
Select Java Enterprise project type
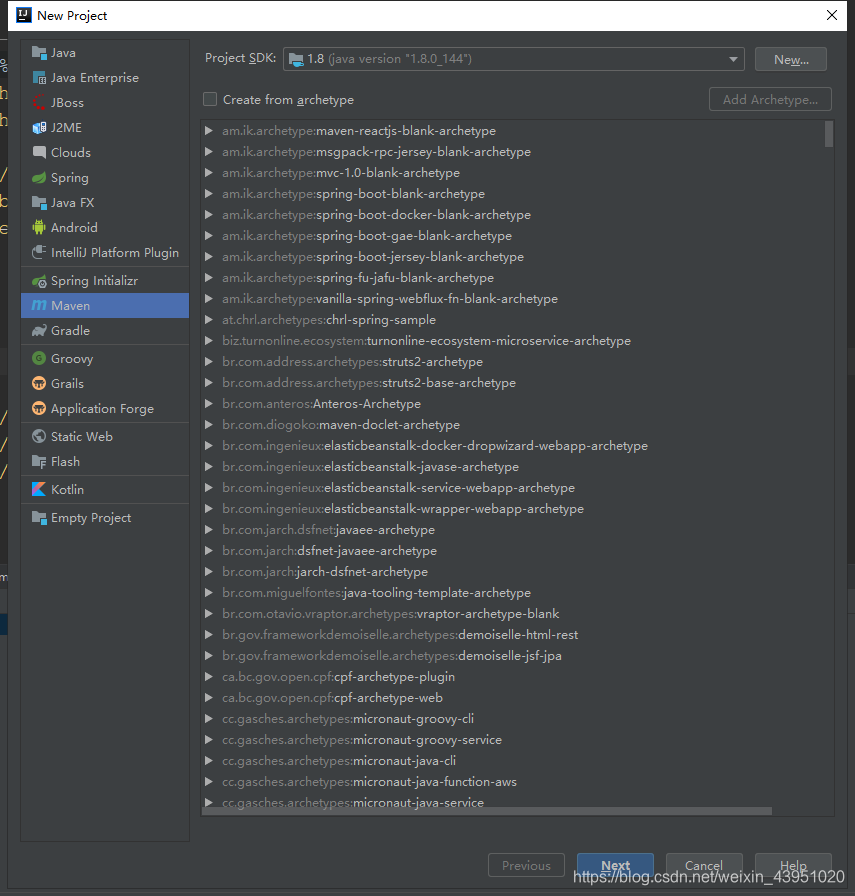coord(105,78)
